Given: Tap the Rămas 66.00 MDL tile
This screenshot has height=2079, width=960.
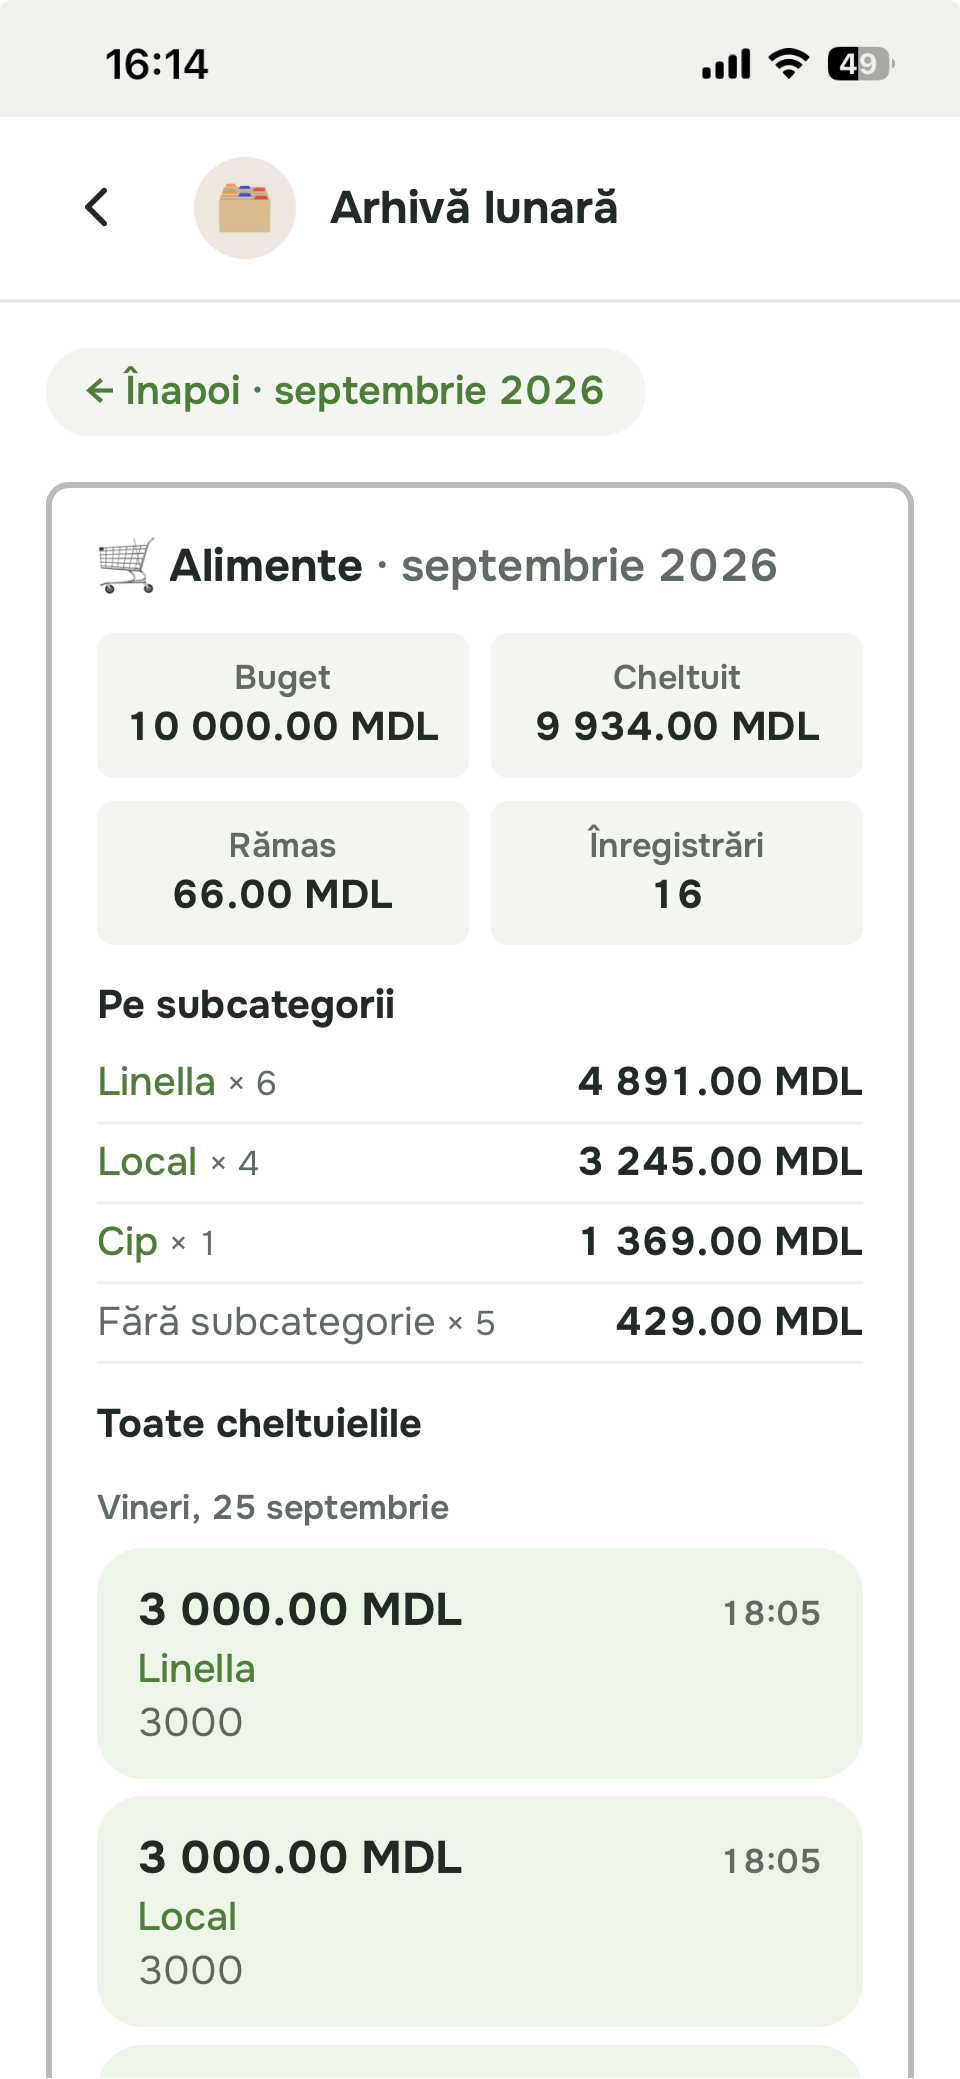Looking at the screenshot, I should point(283,873).
